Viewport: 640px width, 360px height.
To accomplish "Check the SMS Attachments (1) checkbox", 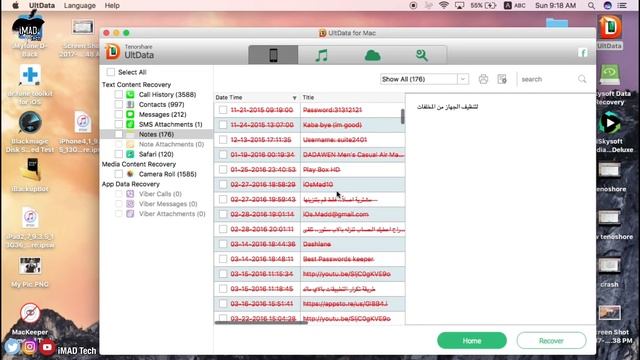I will tap(118, 124).
